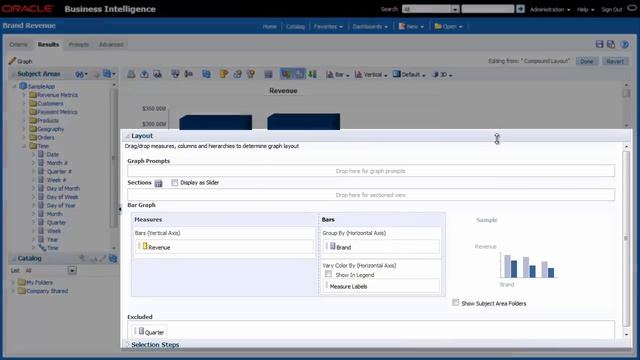Image resolution: width=640 pixels, height=360 pixels.
Task: Click the export icon in graph toolbar
Action: point(144,74)
